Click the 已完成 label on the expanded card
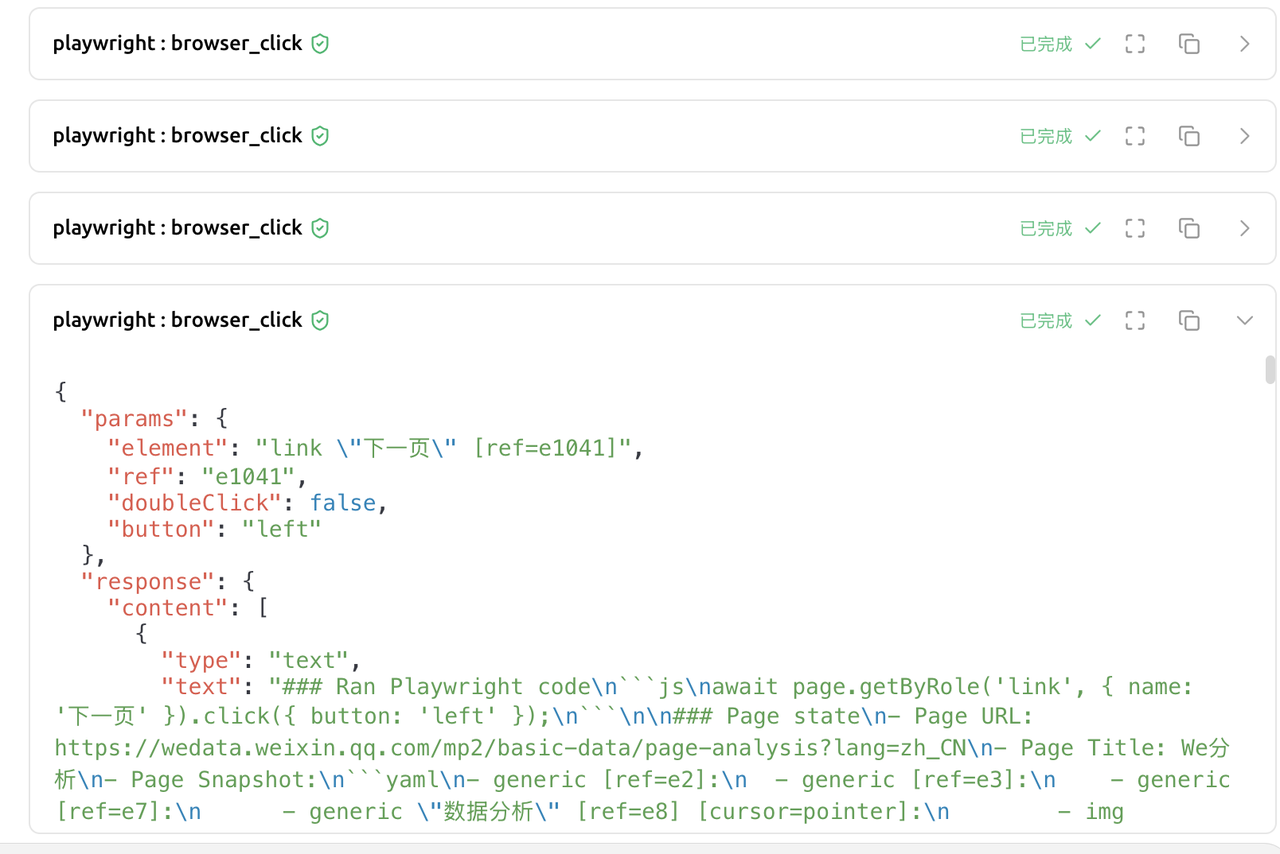 (1045, 320)
